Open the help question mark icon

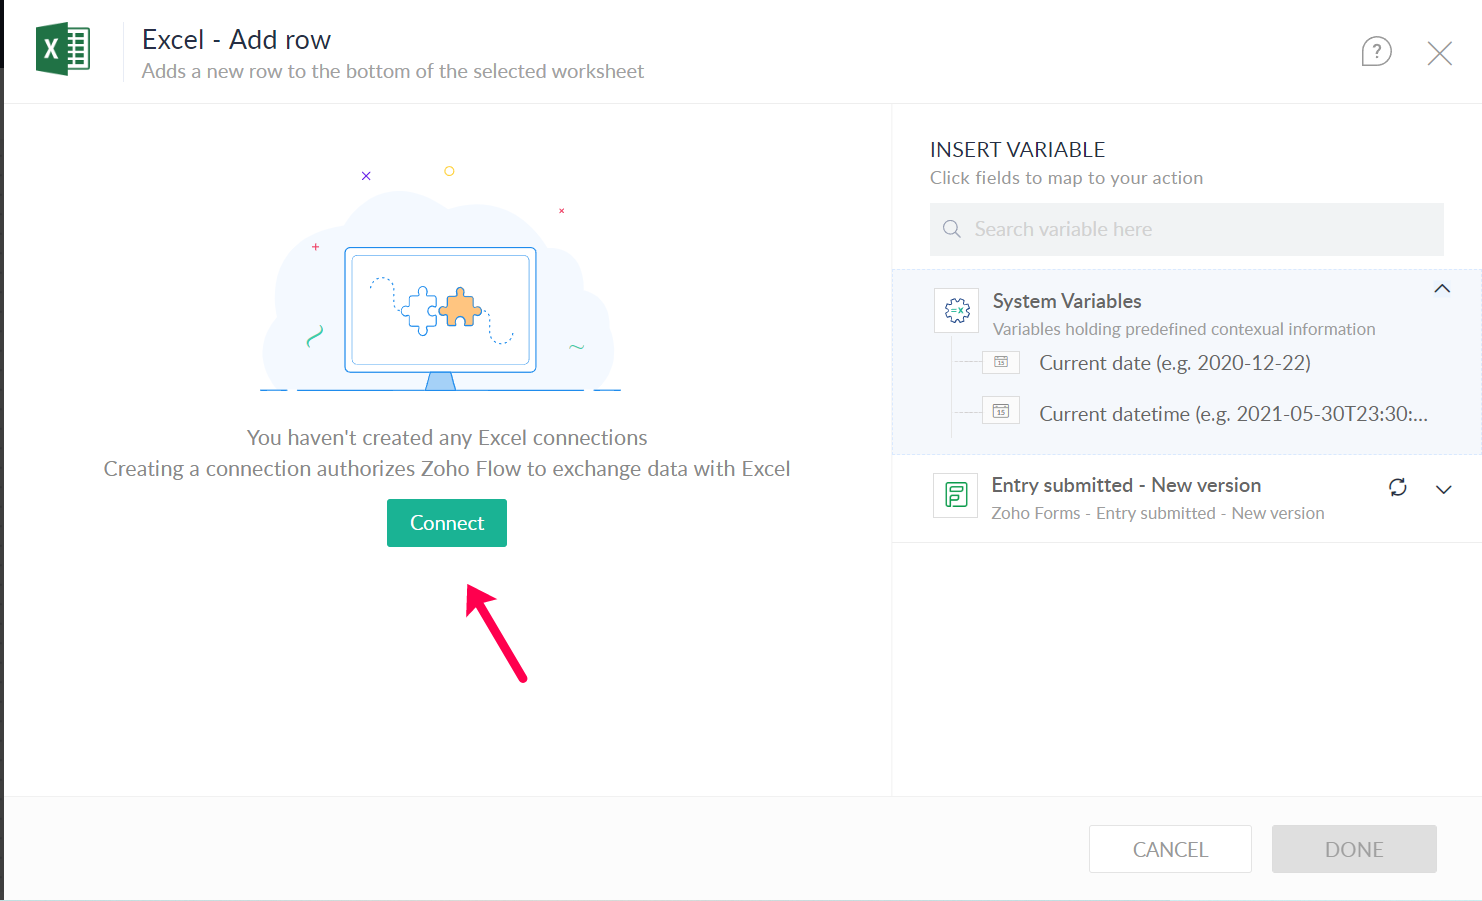[1376, 51]
